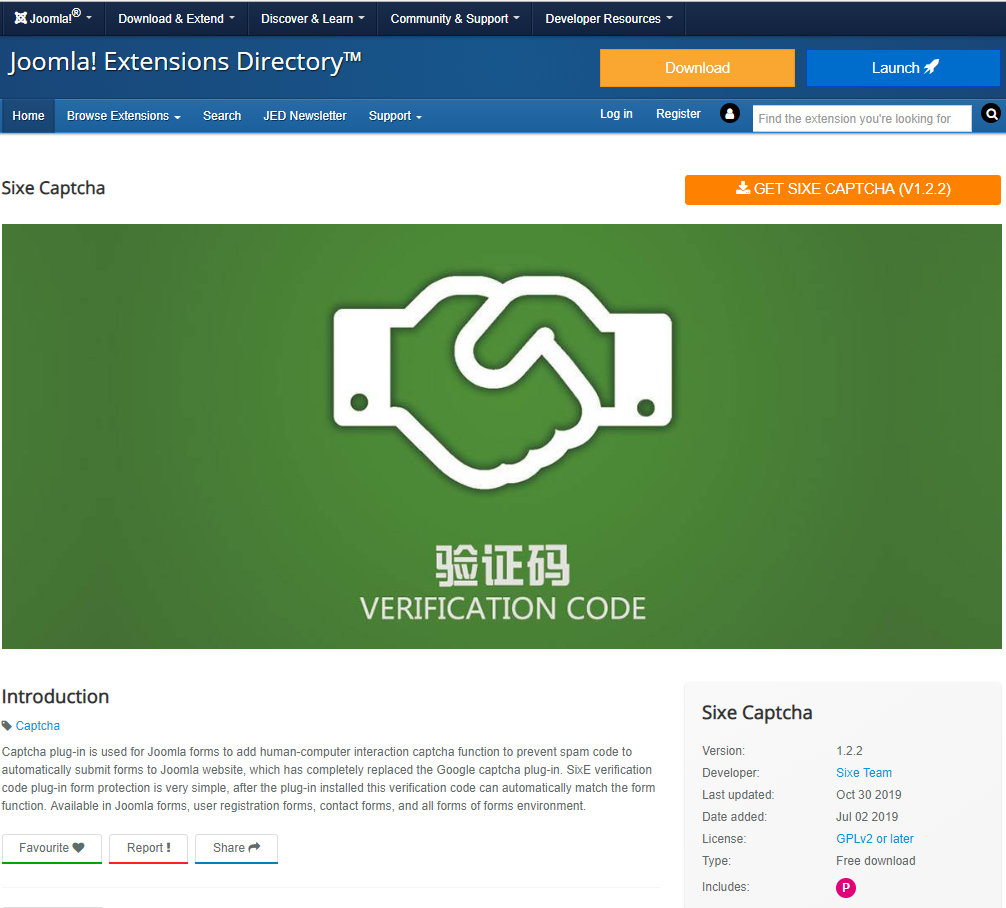
Task: Click the Joomla! logo menu
Action: [52, 19]
